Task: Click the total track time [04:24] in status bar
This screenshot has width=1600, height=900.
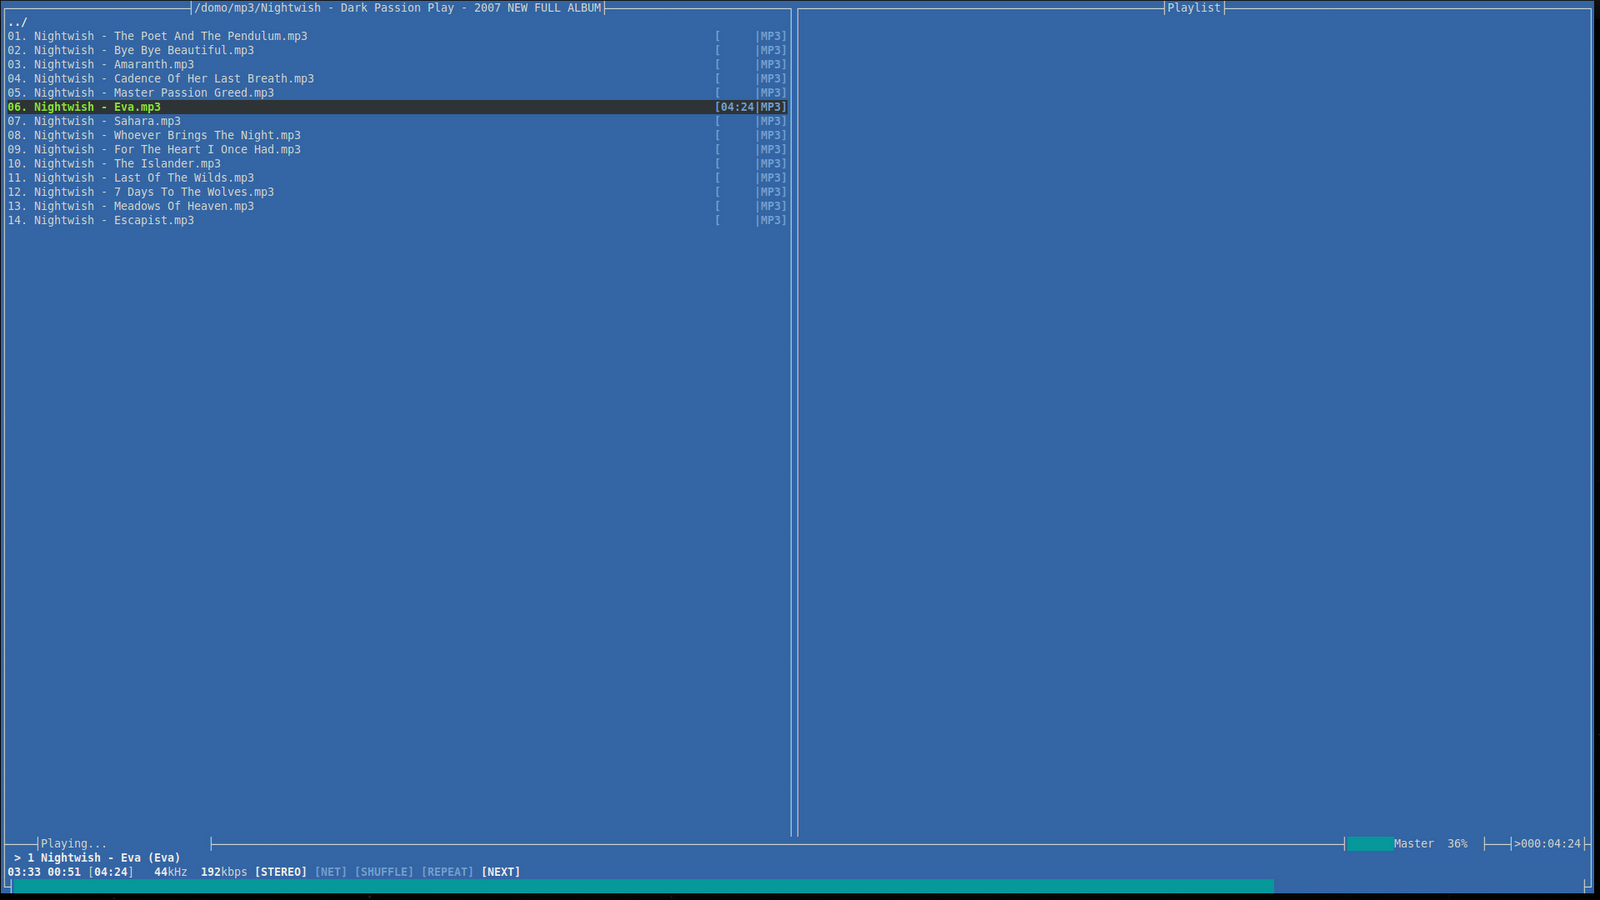Action: pos(111,872)
